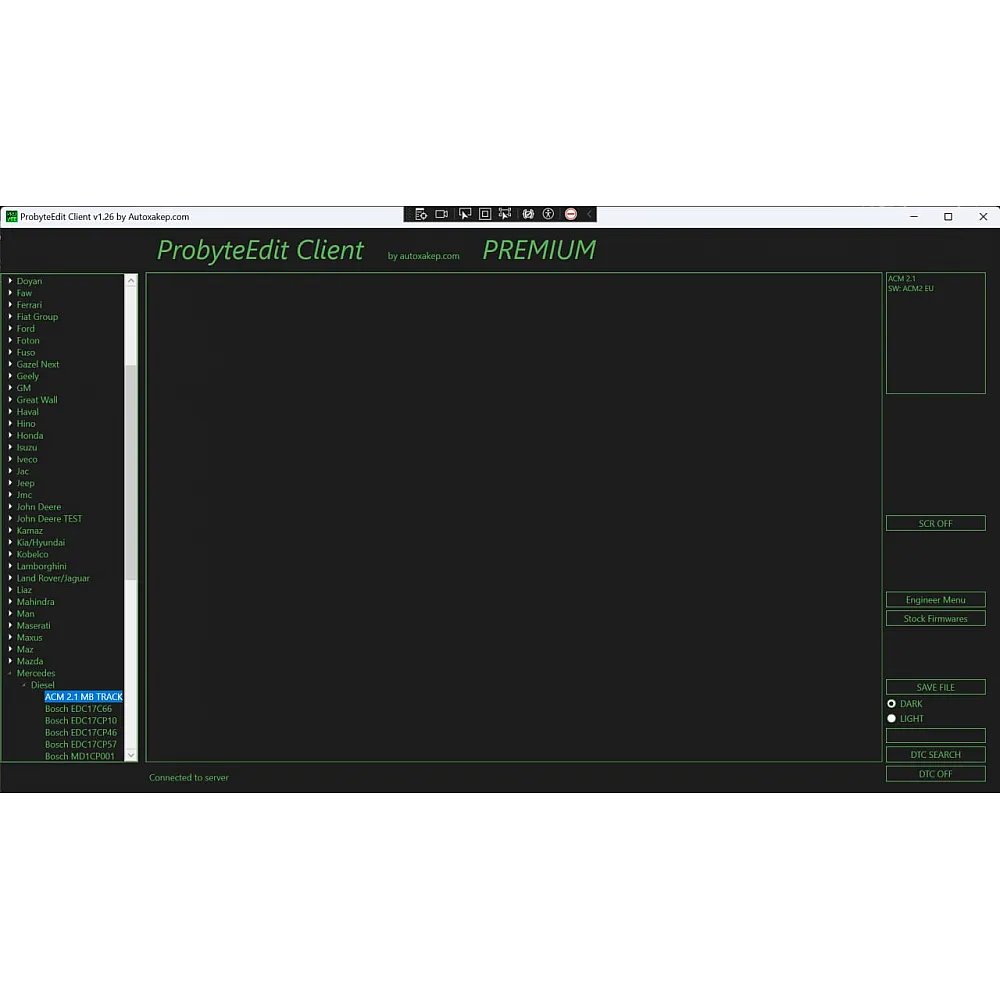Select Bosch EDC17CP10 tree item
Image resolution: width=1000 pixels, height=1000 pixels.
pos(81,721)
